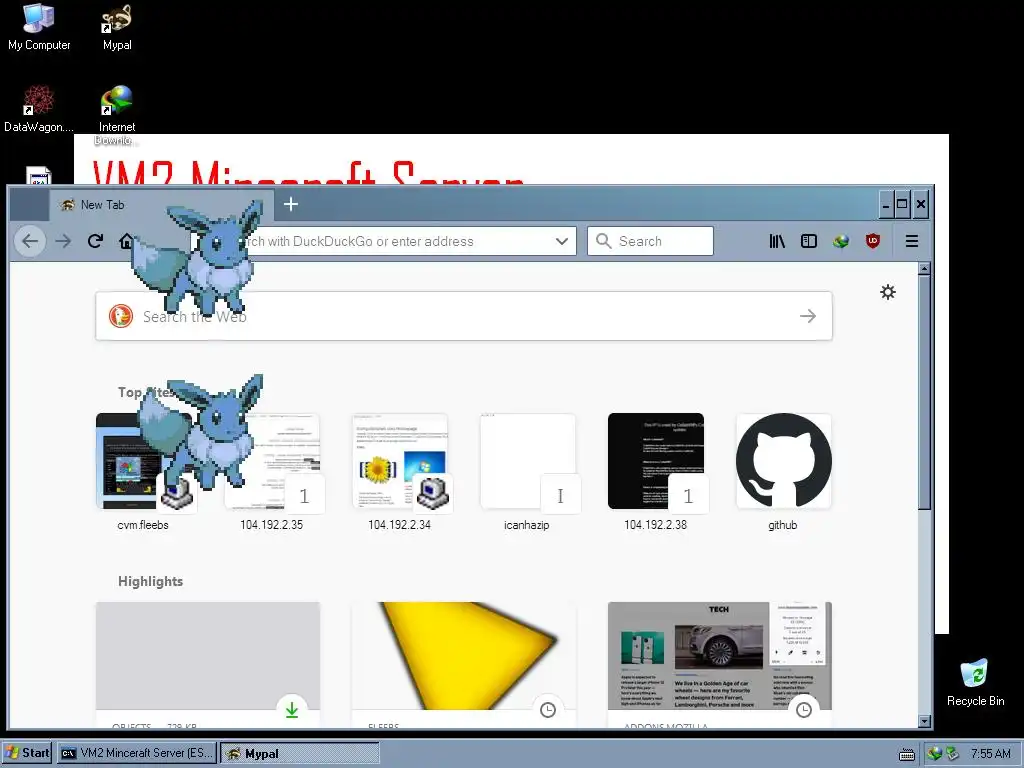Expand the address bar history dropdown
Image resolution: width=1024 pixels, height=768 pixels.
point(562,241)
